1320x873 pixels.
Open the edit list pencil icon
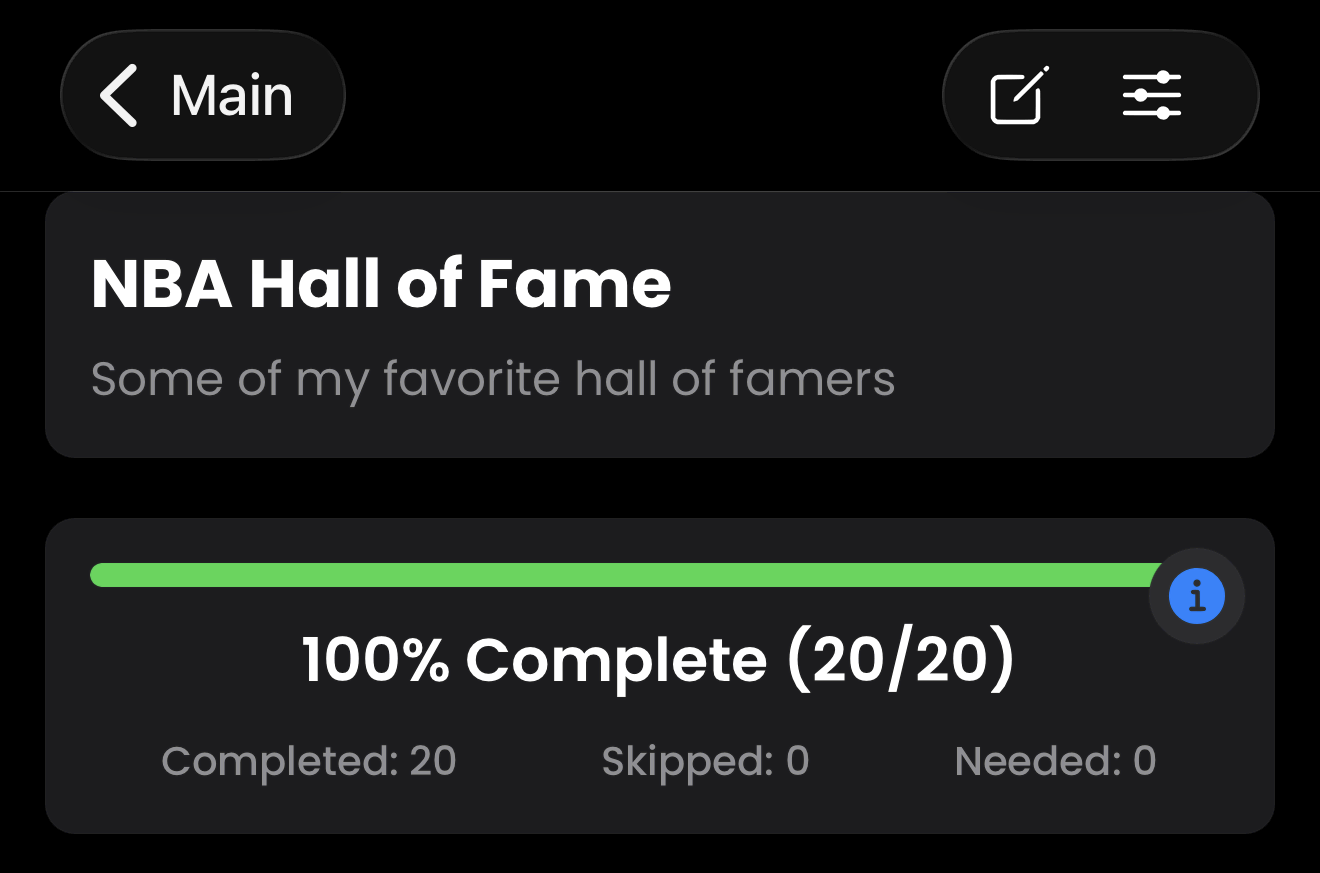click(1019, 96)
